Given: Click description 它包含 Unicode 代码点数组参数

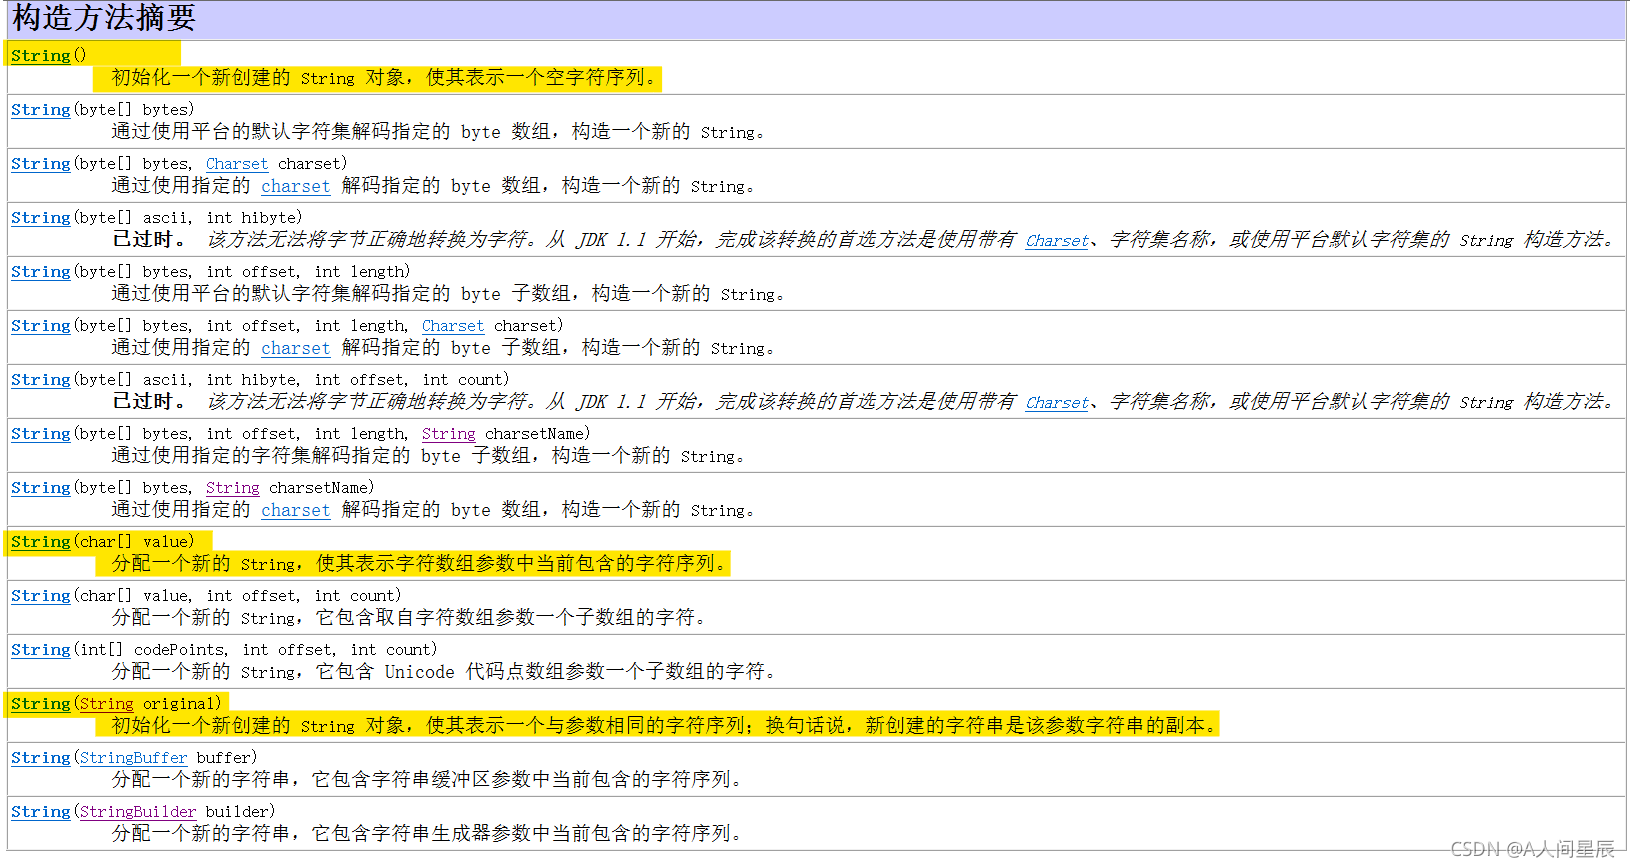Looking at the screenshot, I should [444, 672].
